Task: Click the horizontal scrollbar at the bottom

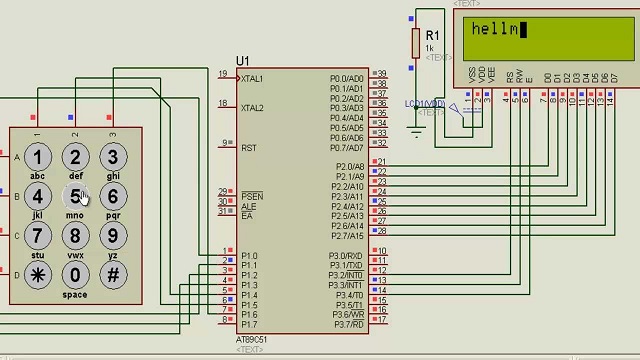Action: pyautogui.click(x=320, y=357)
